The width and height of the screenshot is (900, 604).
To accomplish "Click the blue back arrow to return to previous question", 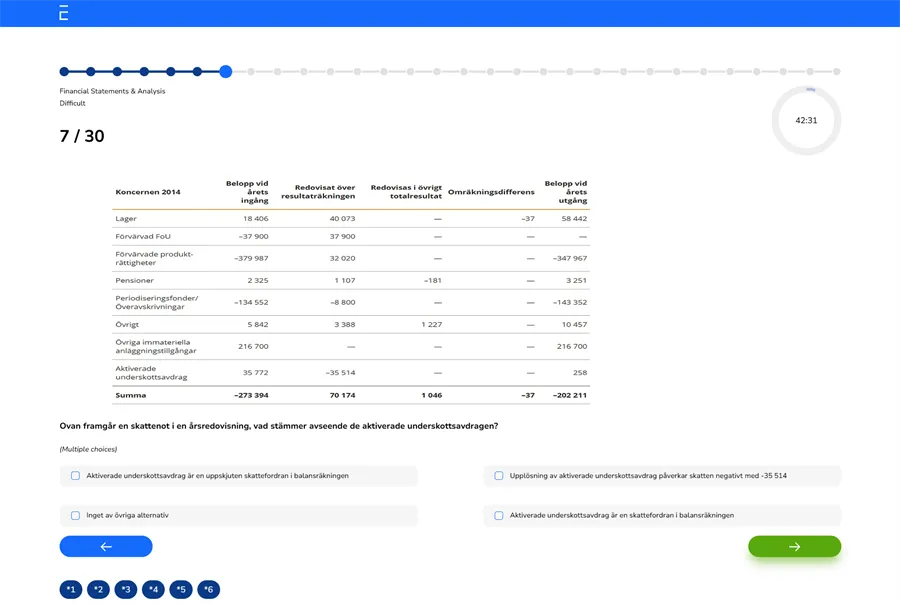I will pyautogui.click(x=106, y=546).
